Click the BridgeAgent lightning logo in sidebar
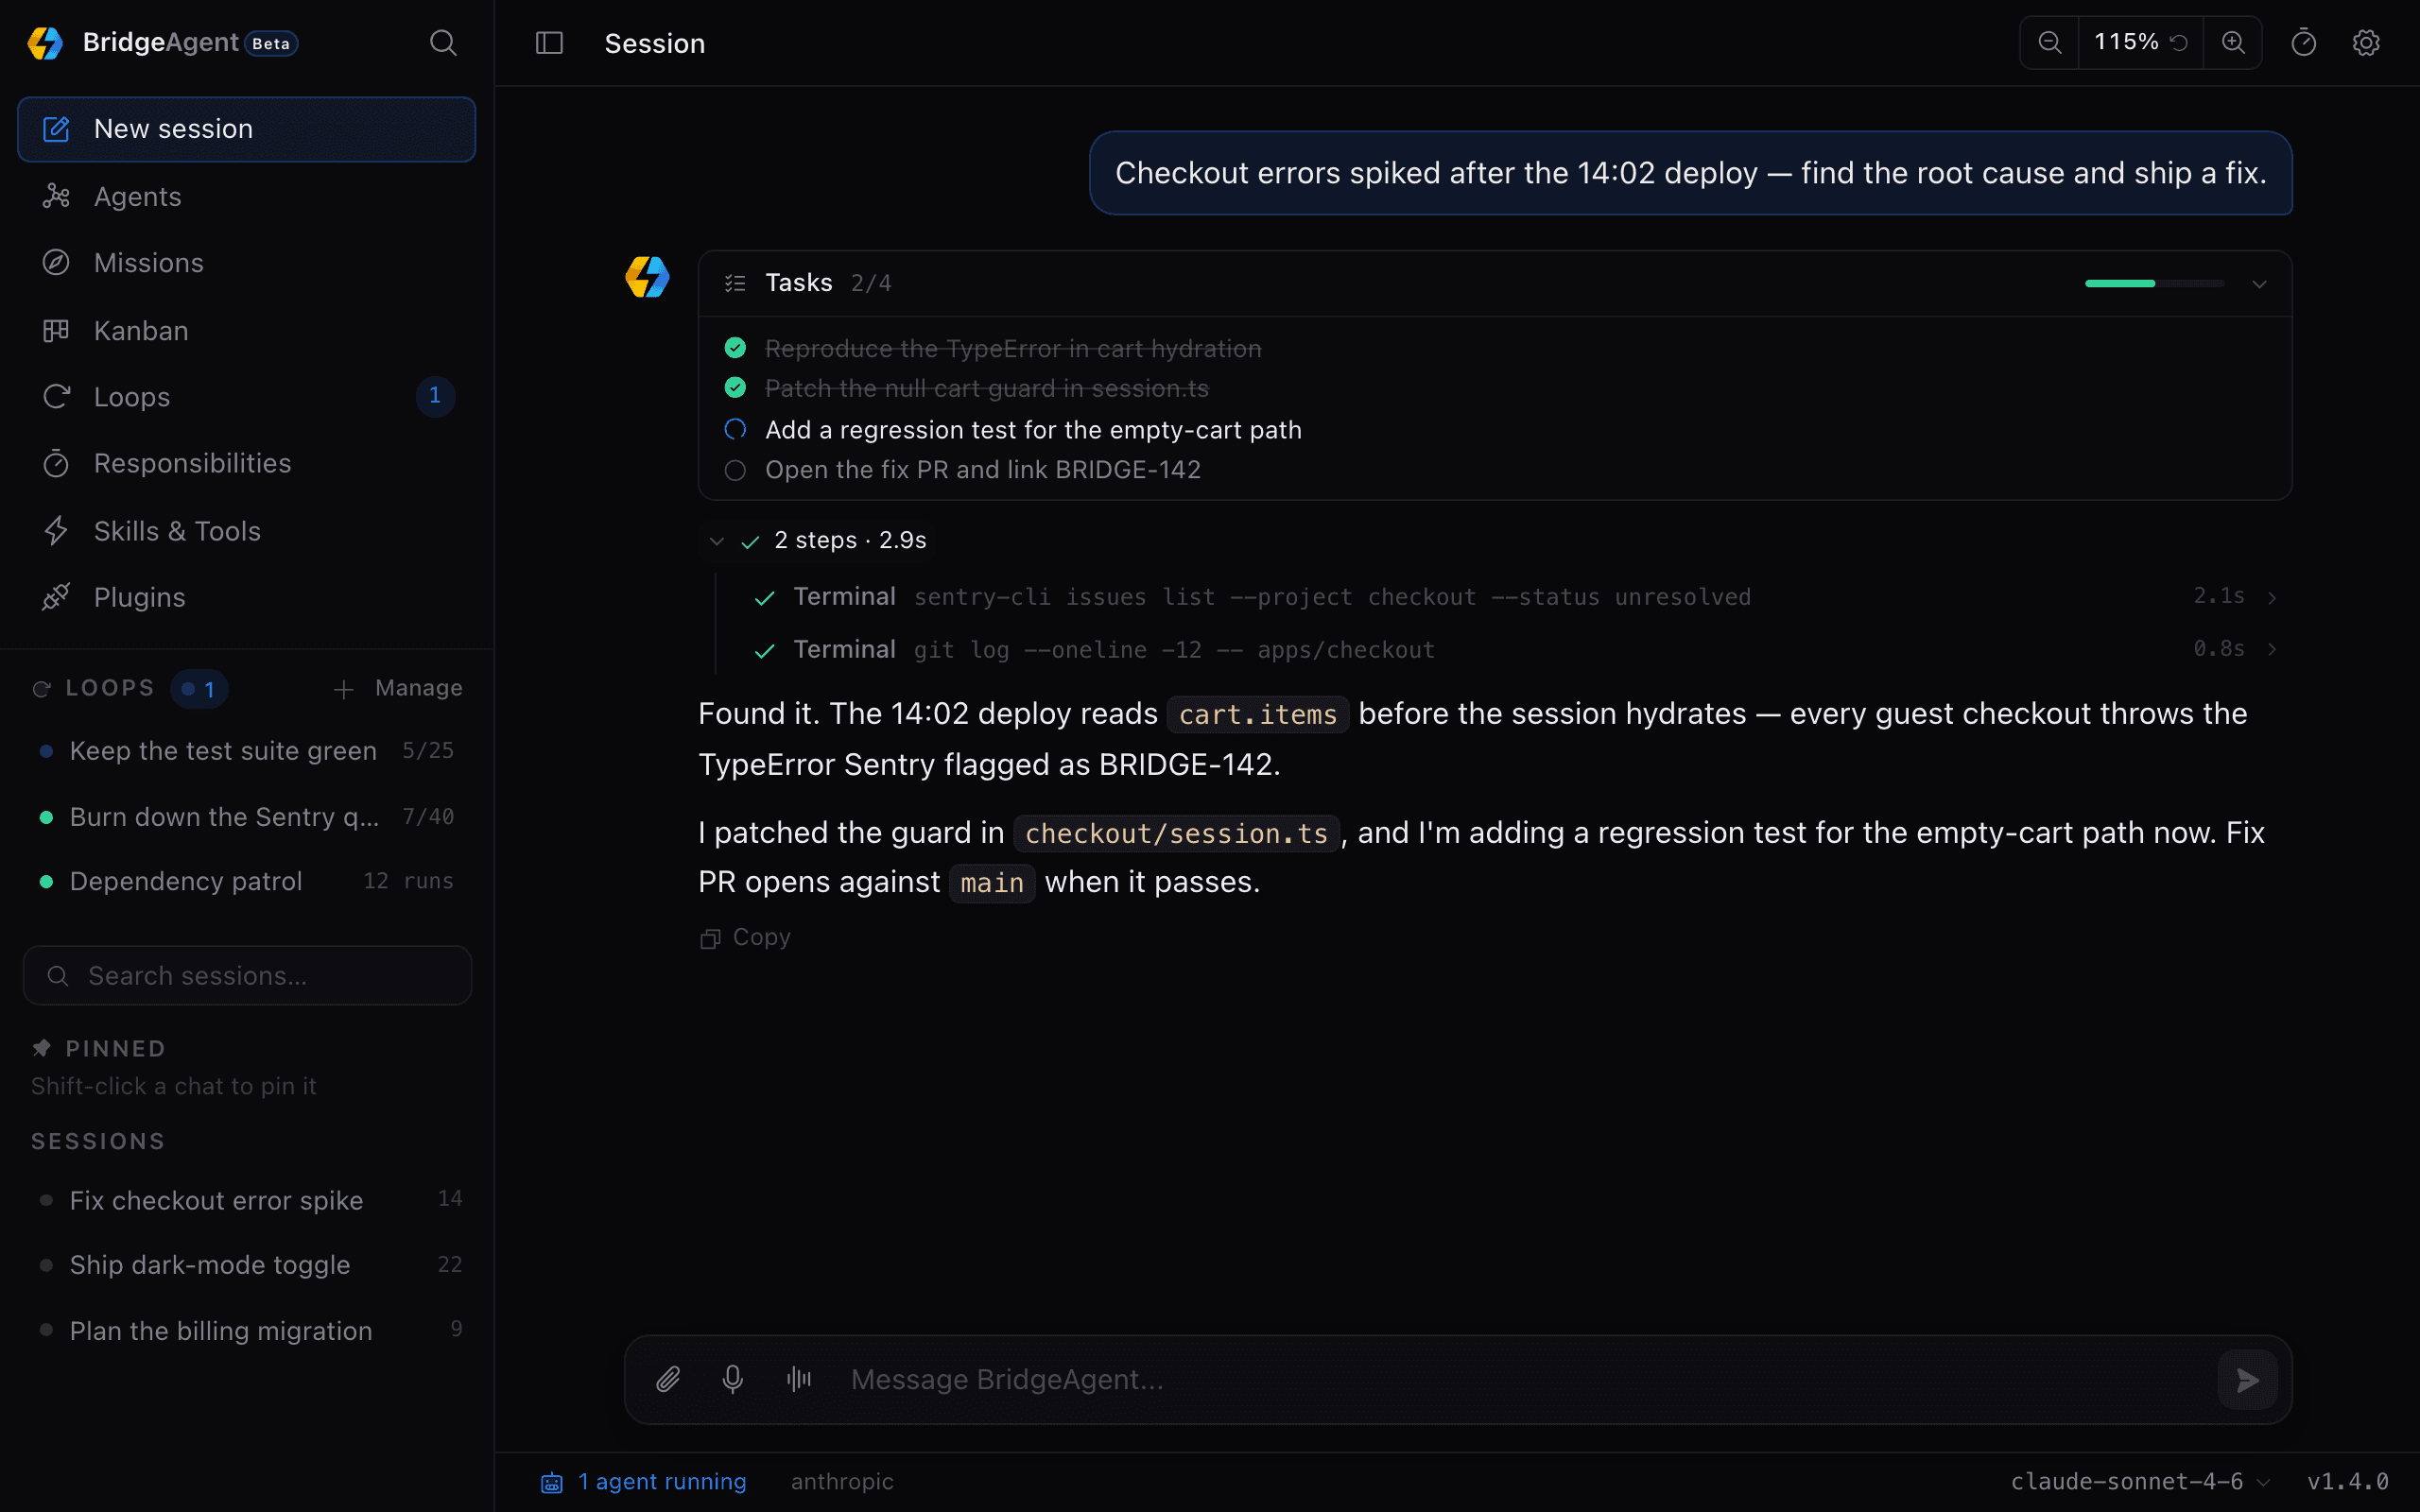The height and width of the screenshot is (1512, 2420). coord(45,43)
